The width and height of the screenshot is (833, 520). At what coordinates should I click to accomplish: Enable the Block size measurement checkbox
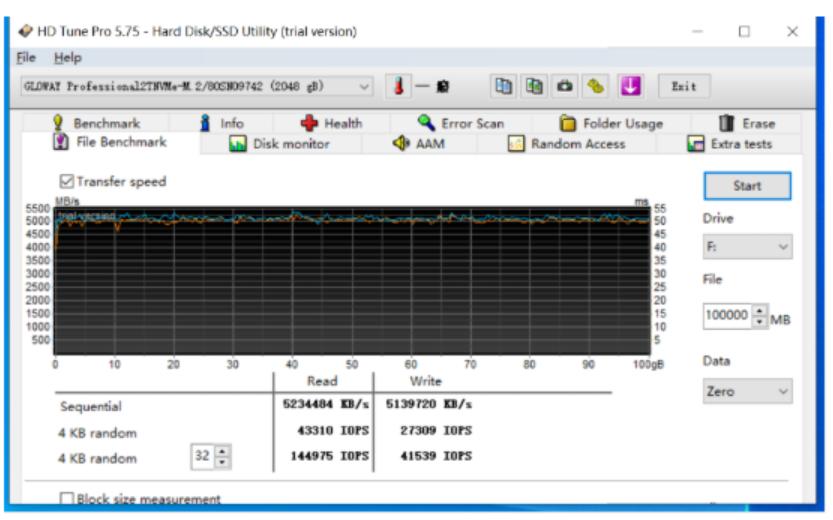click(67, 499)
